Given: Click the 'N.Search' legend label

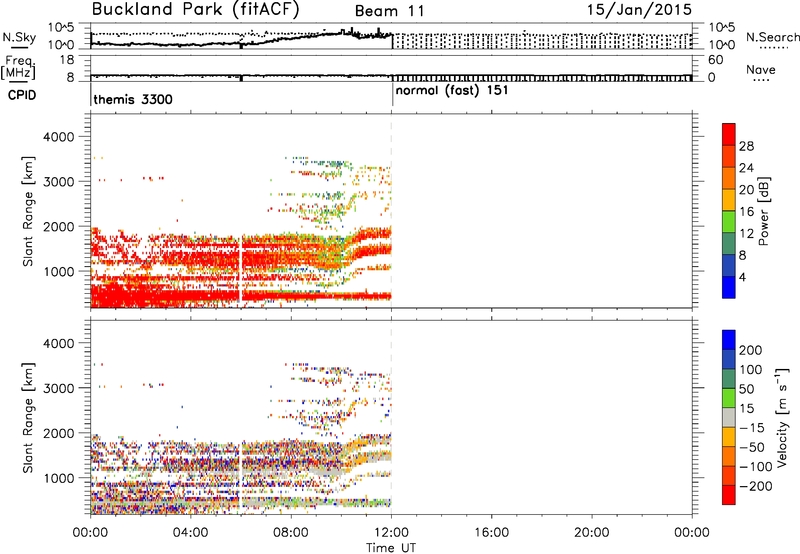Looking at the screenshot, I should [772, 37].
